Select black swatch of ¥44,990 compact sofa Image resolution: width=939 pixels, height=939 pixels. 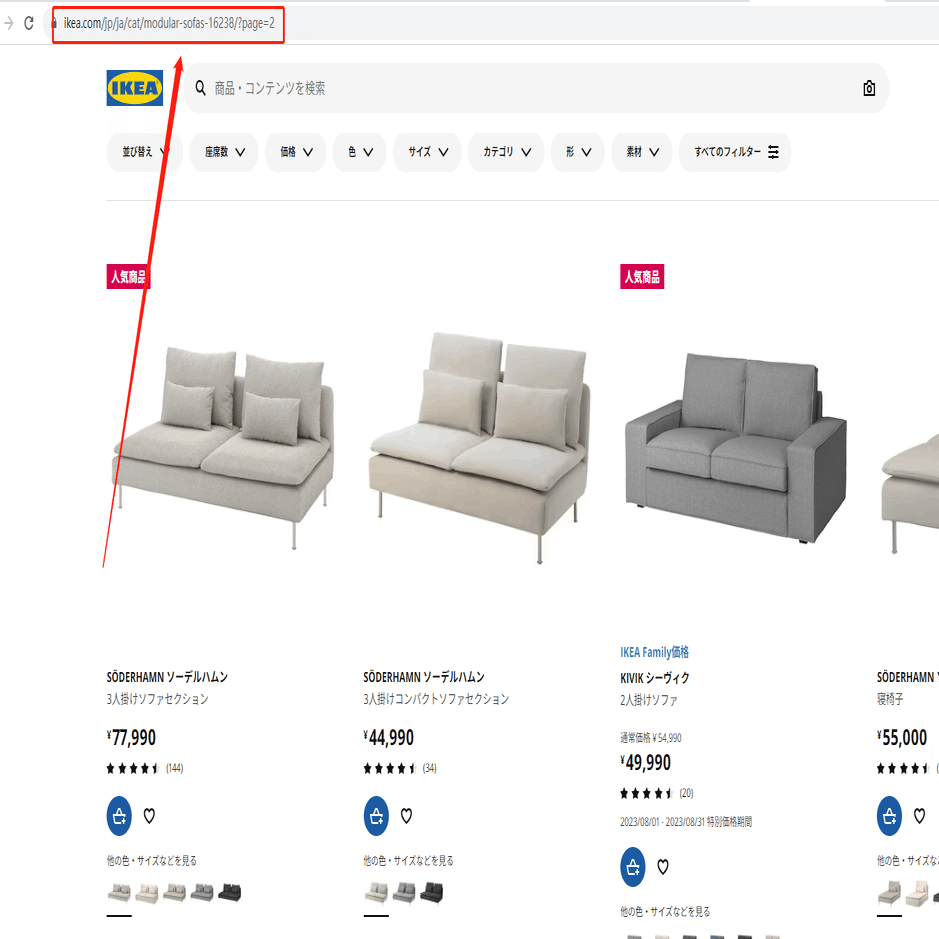coord(431,892)
